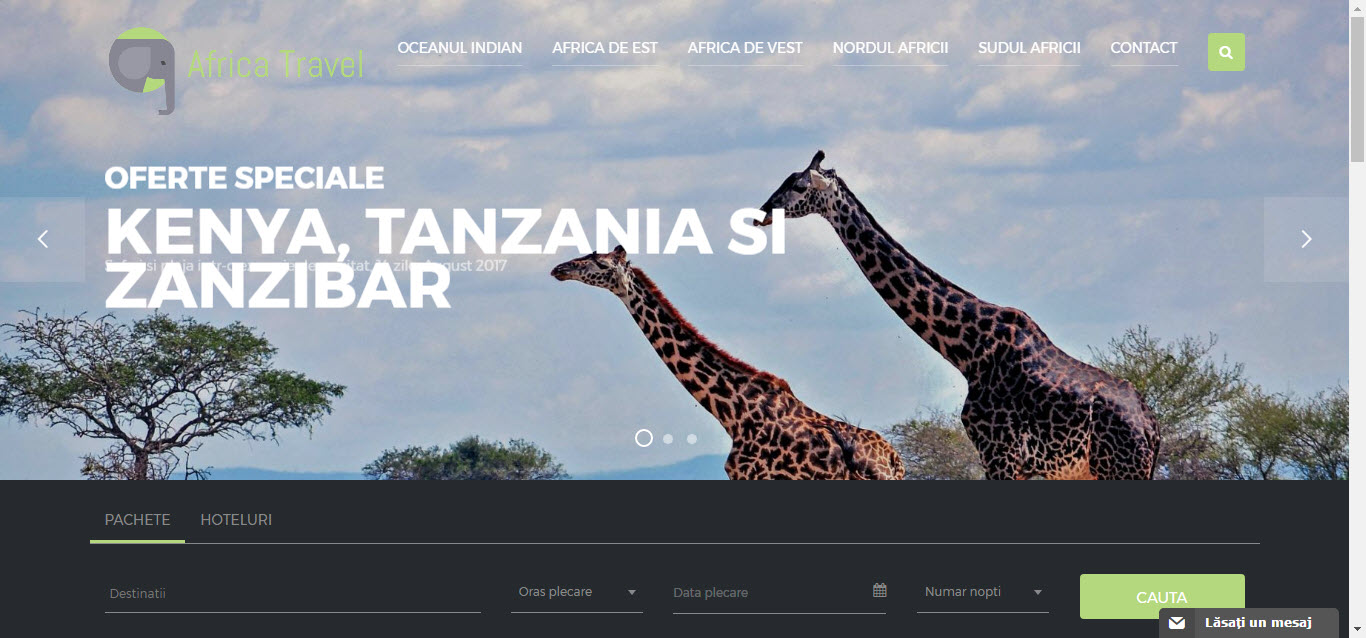Expand the Numar nopti dropdown
Viewport: 1366px width, 638px height.
(x=983, y=592)
